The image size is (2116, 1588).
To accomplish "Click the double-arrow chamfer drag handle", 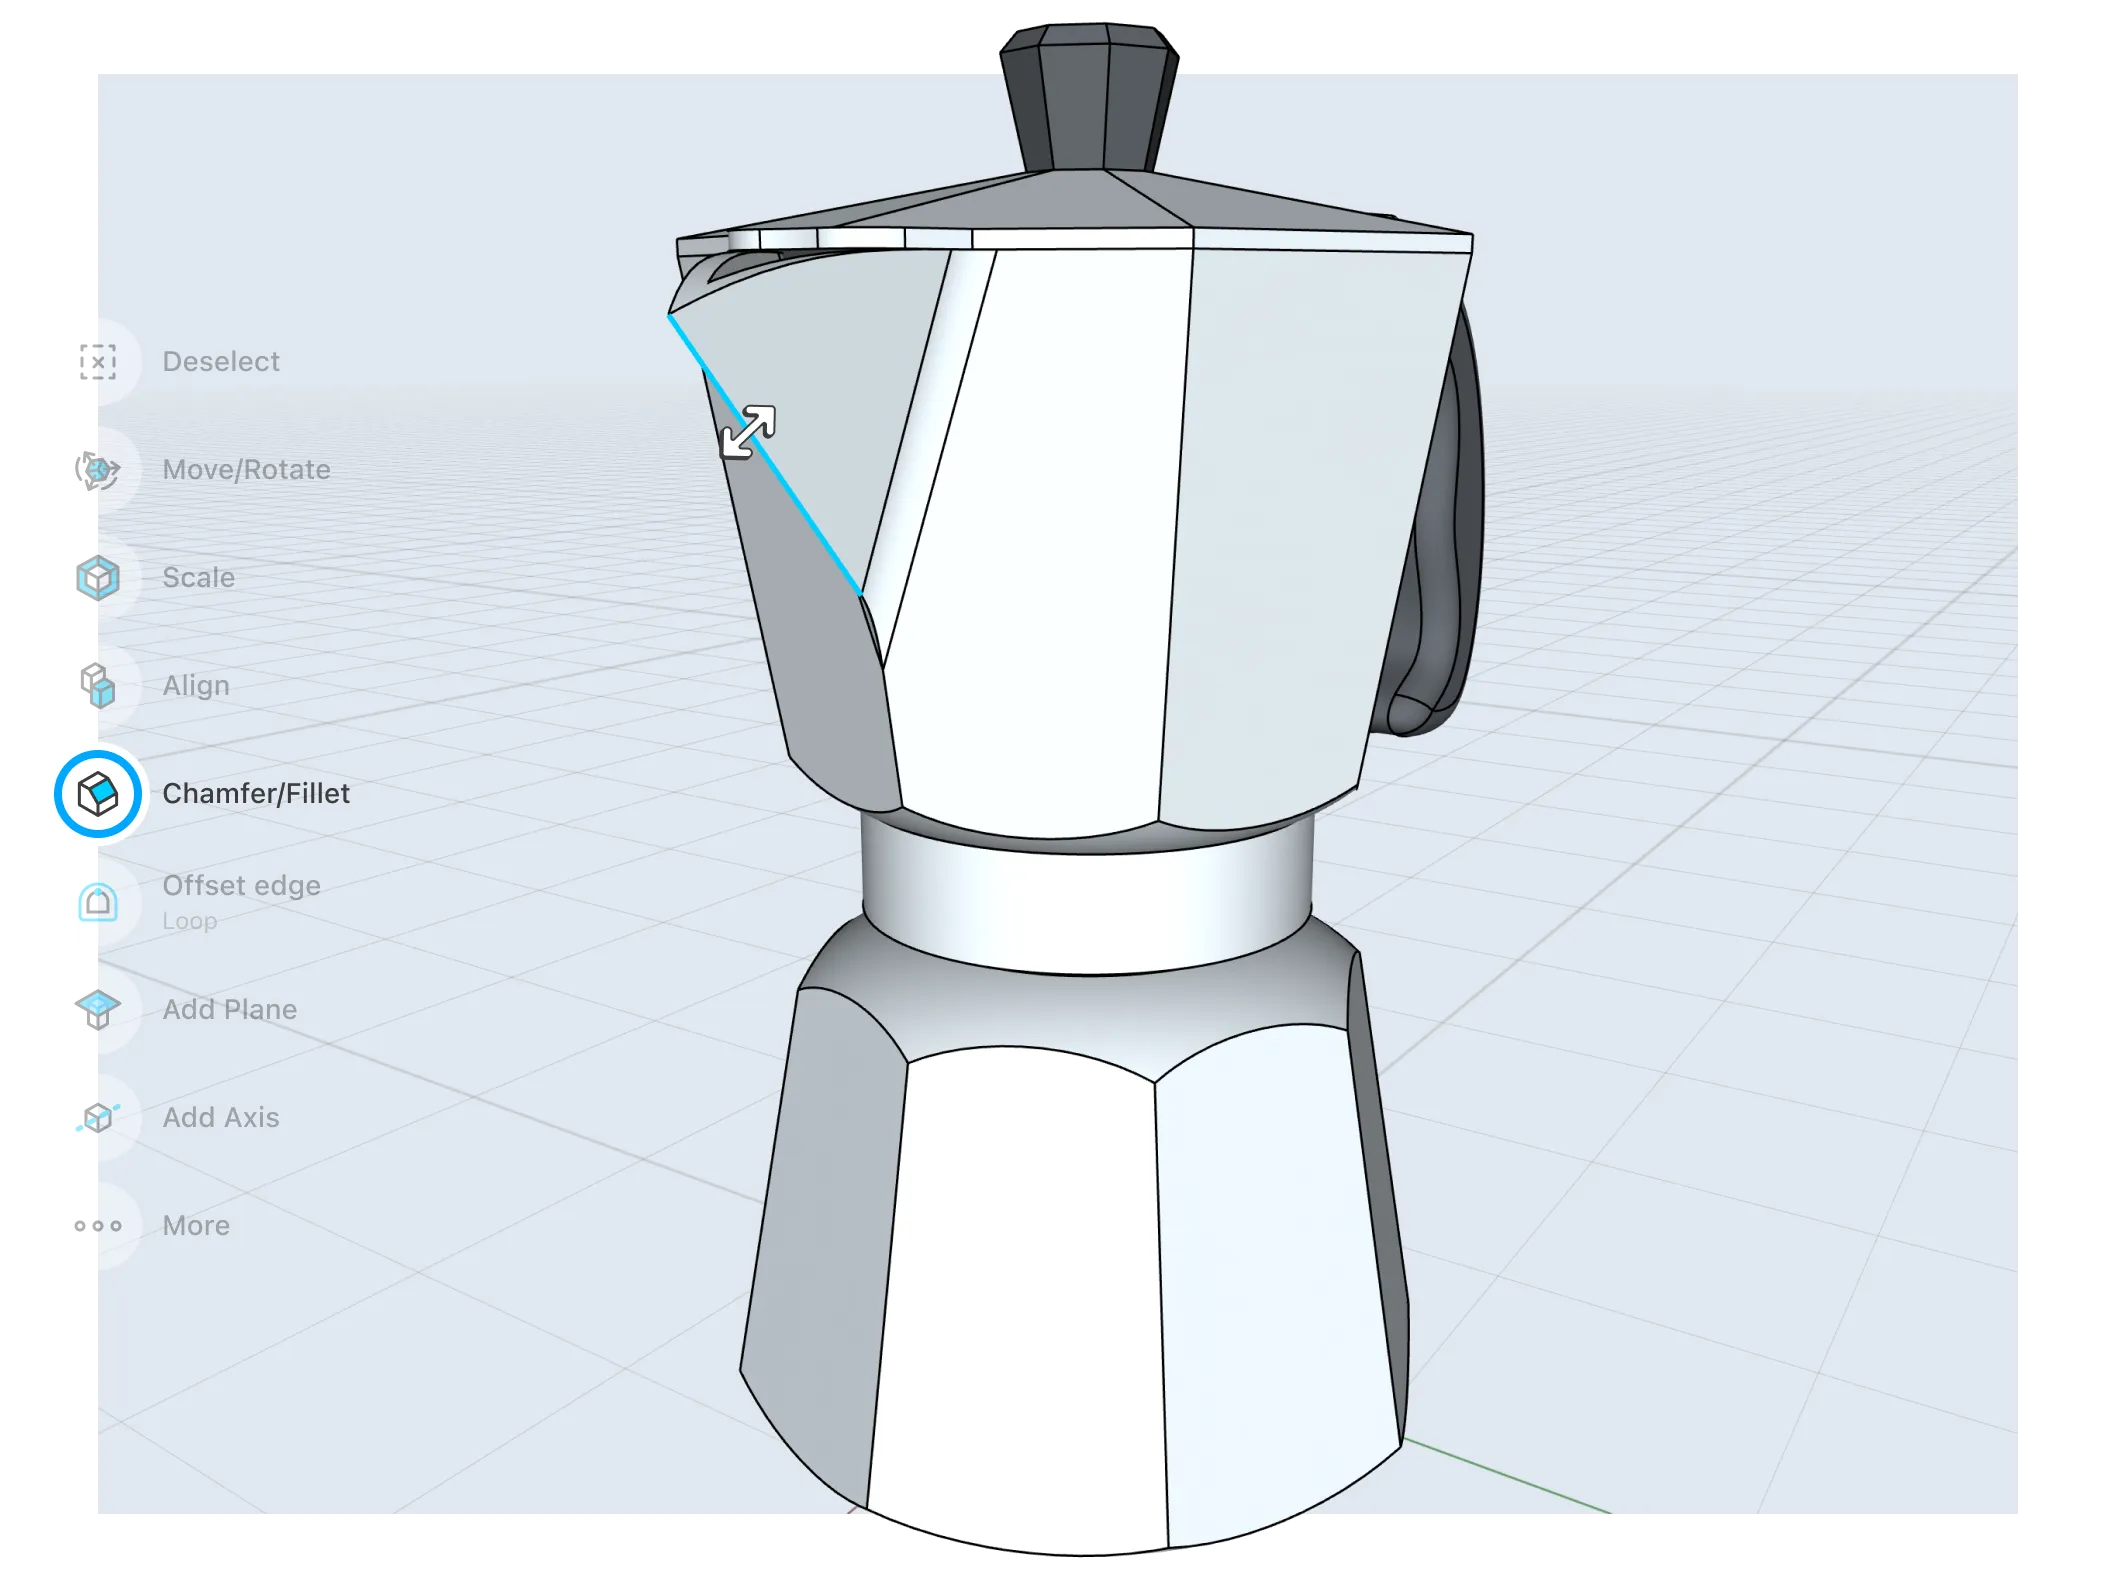I will (748, 432).
